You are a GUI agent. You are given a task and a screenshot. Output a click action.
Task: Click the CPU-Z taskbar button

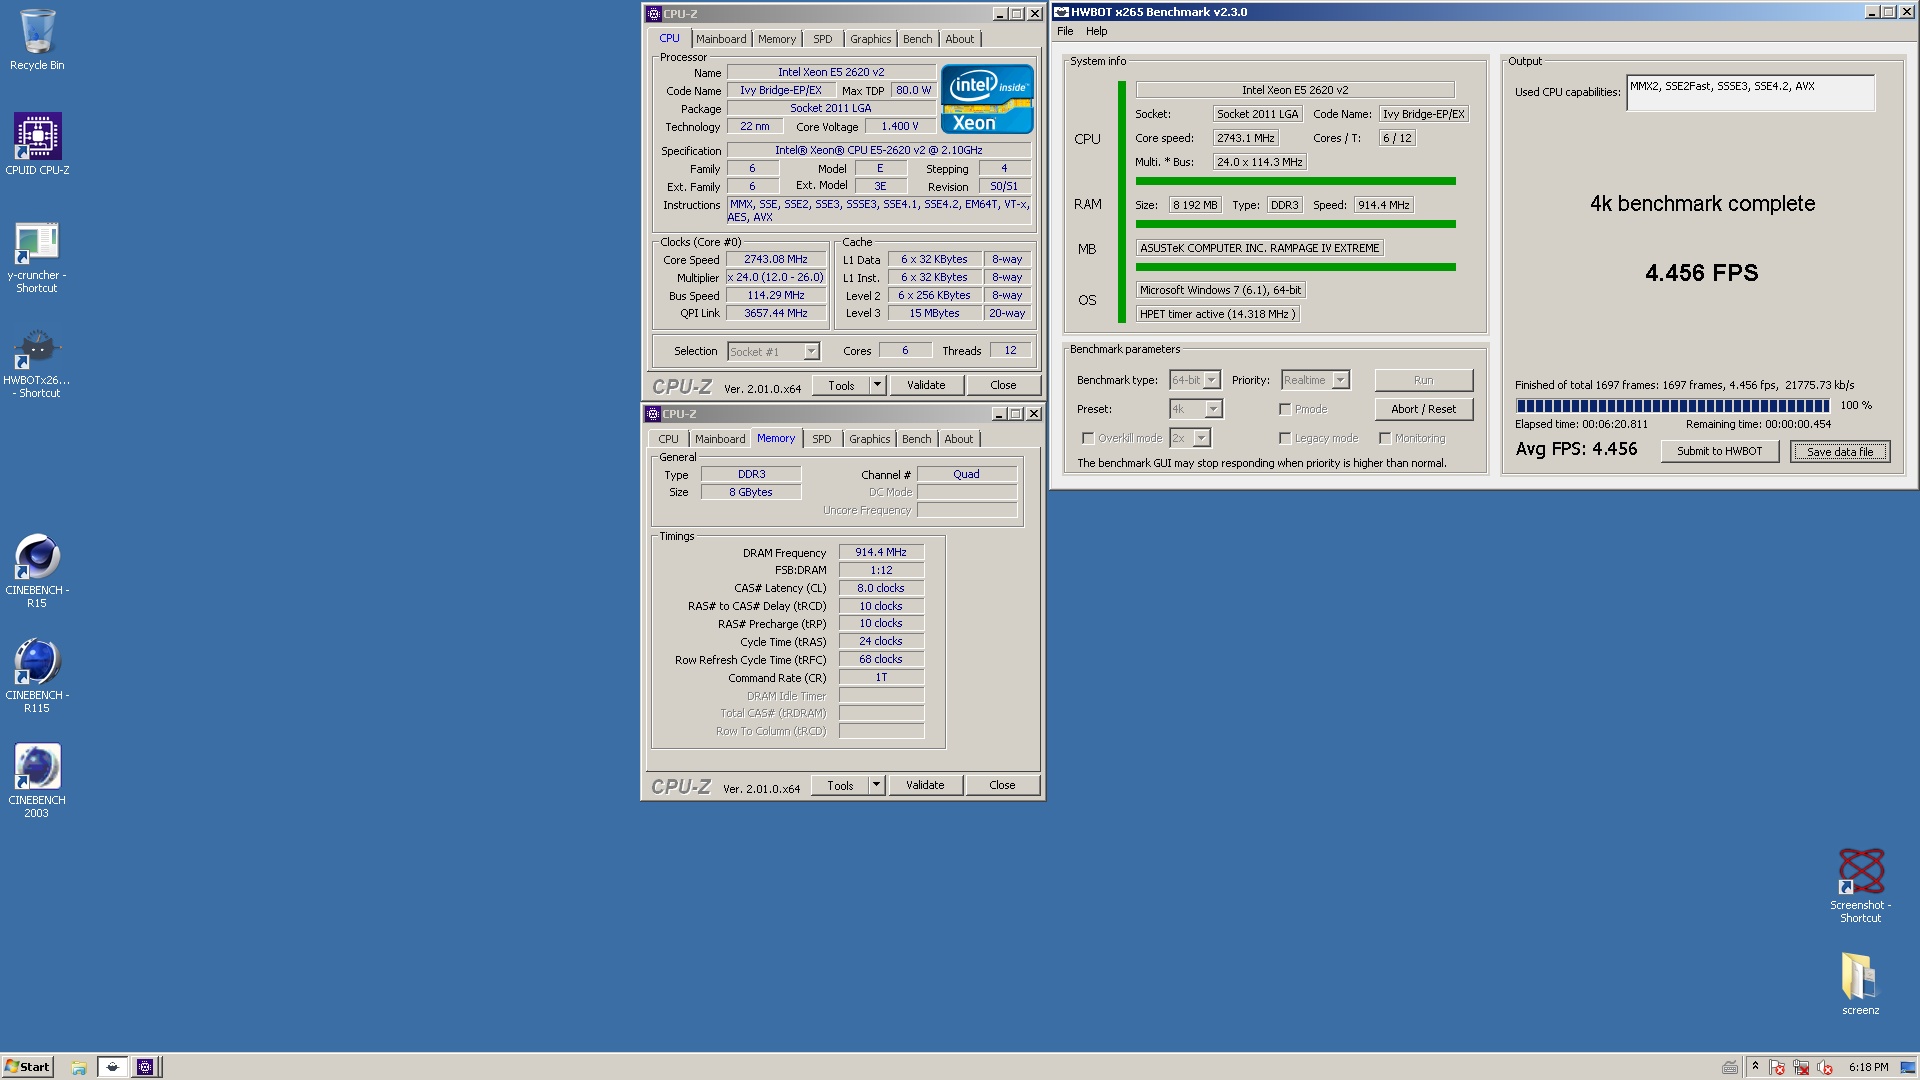[x=145, y=1067]
